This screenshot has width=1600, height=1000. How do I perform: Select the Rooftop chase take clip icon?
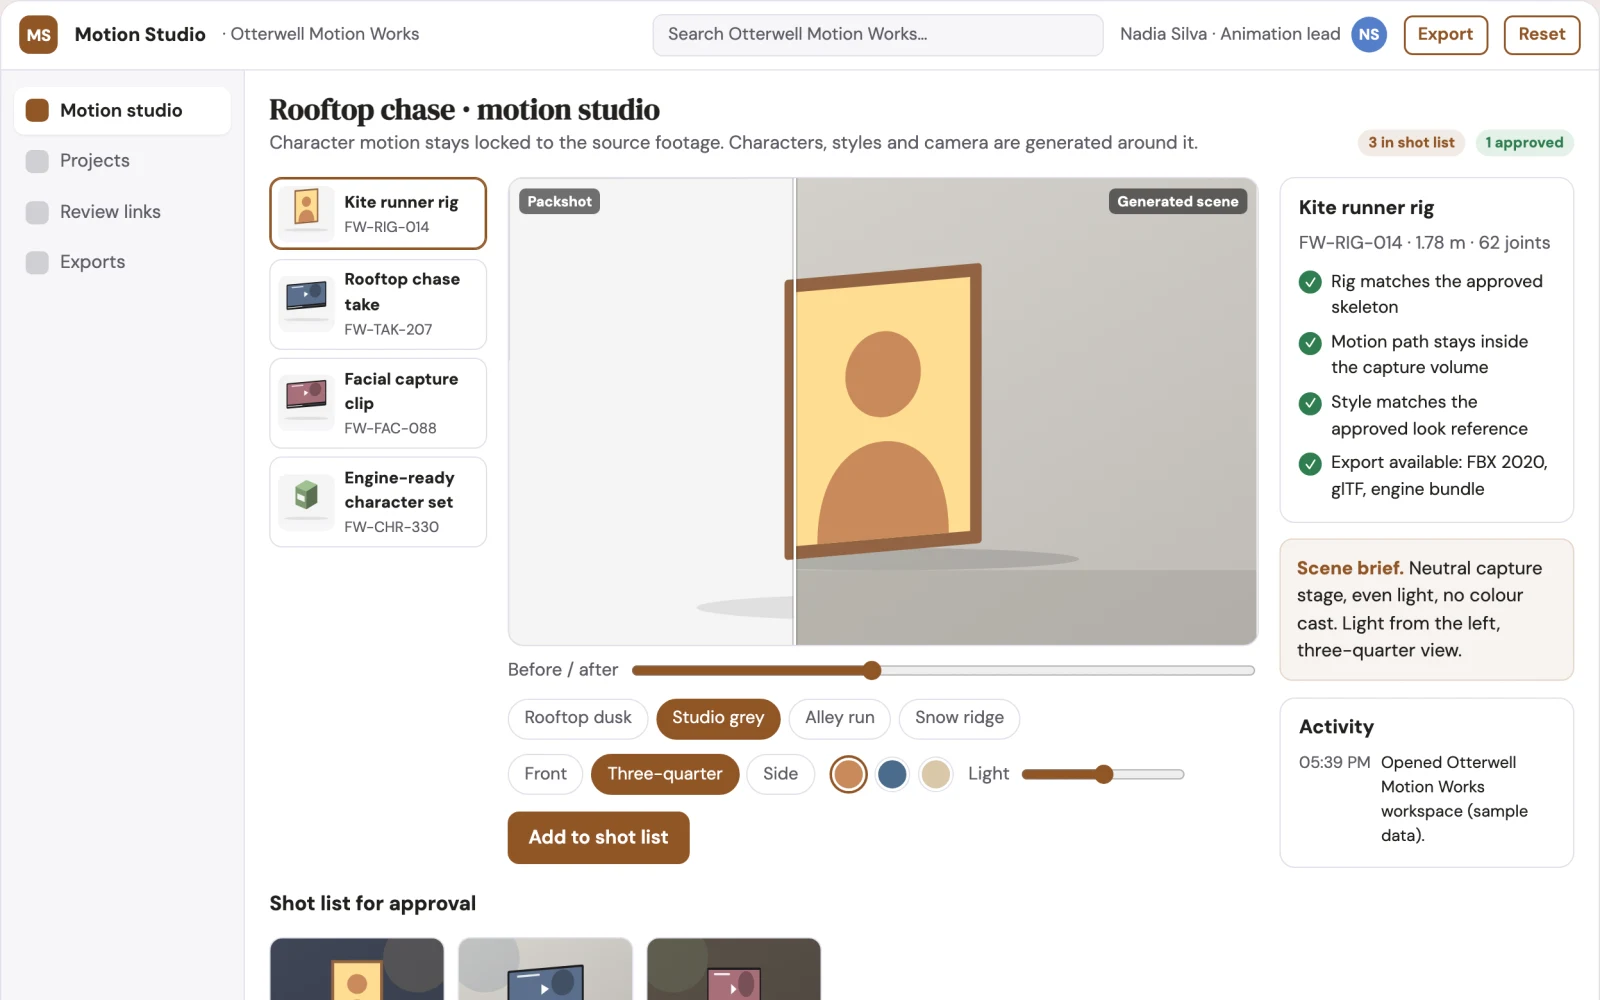click(x=306, y=302)
